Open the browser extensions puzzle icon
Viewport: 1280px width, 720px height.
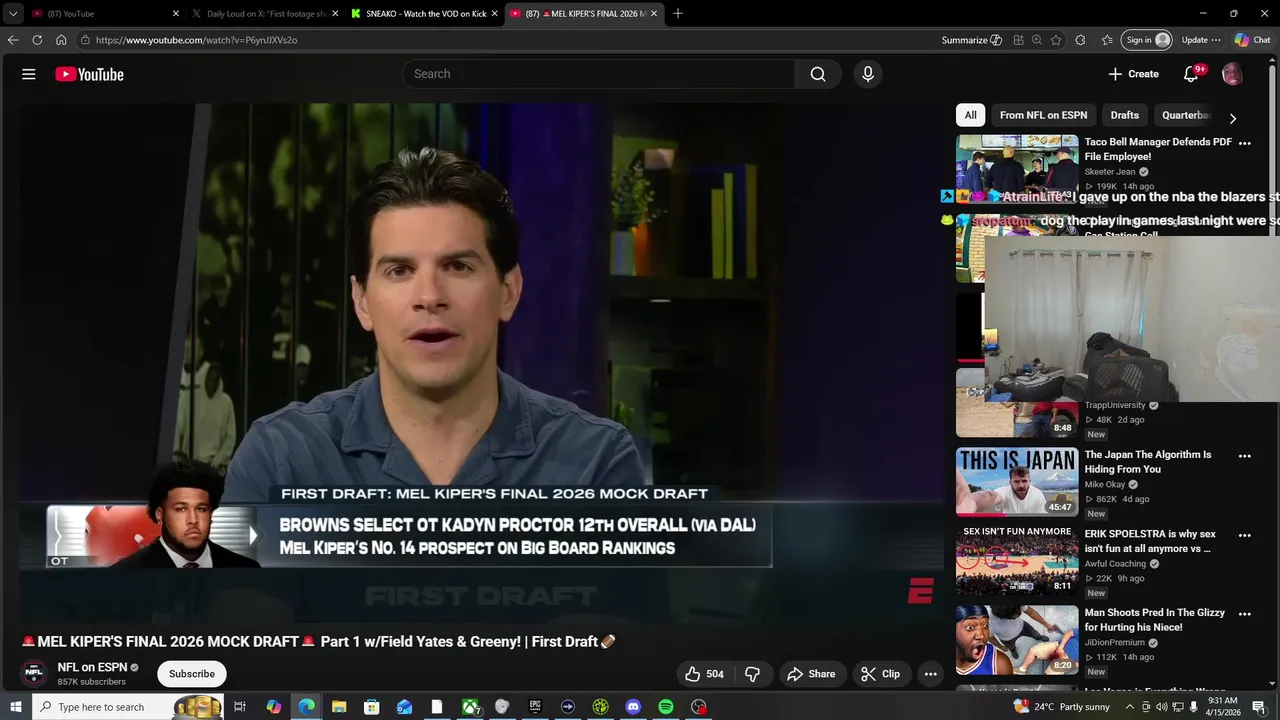click(1081, 40)
